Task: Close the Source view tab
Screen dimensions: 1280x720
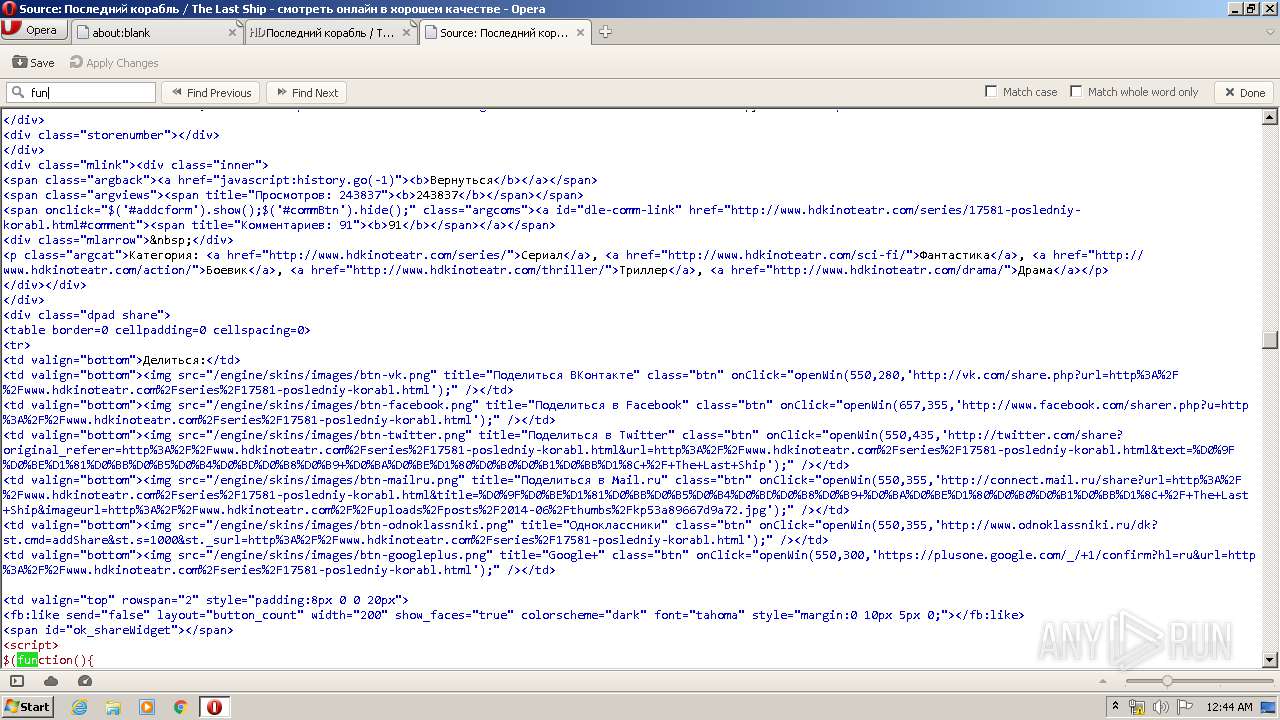Action: 581,32
